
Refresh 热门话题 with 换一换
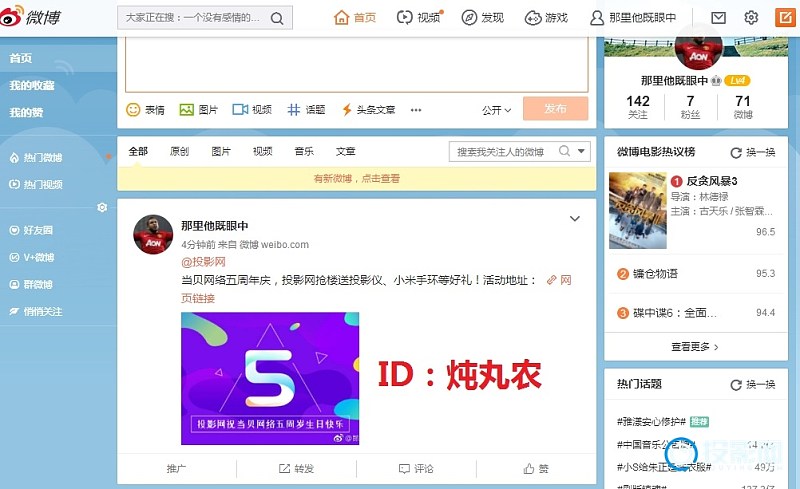(753, 384)
